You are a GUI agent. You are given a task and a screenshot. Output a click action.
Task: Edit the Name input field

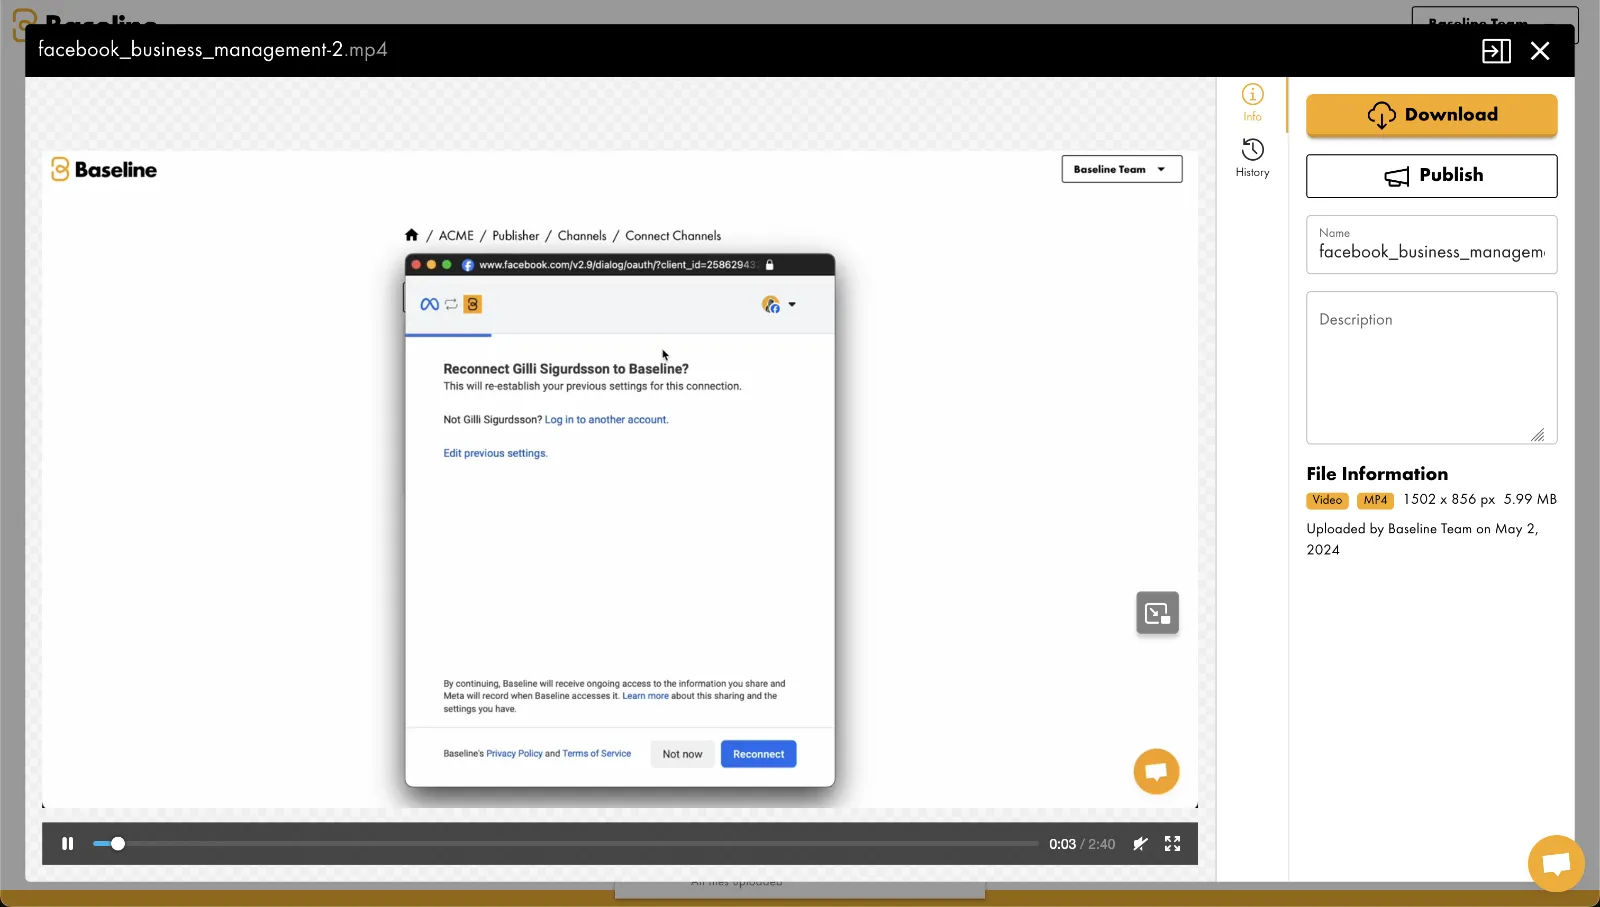[x=1432, y=245]
